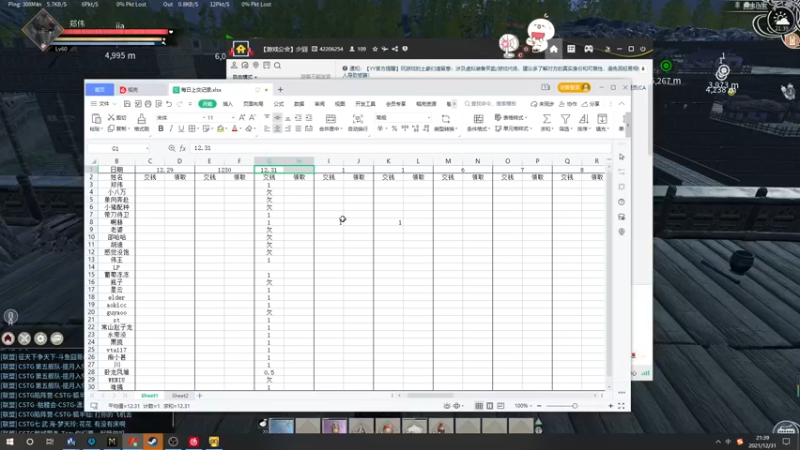The image size is (800, 450).
Task: Open the Table Style (表格样式) dropdown
Action: pos(511,117)
